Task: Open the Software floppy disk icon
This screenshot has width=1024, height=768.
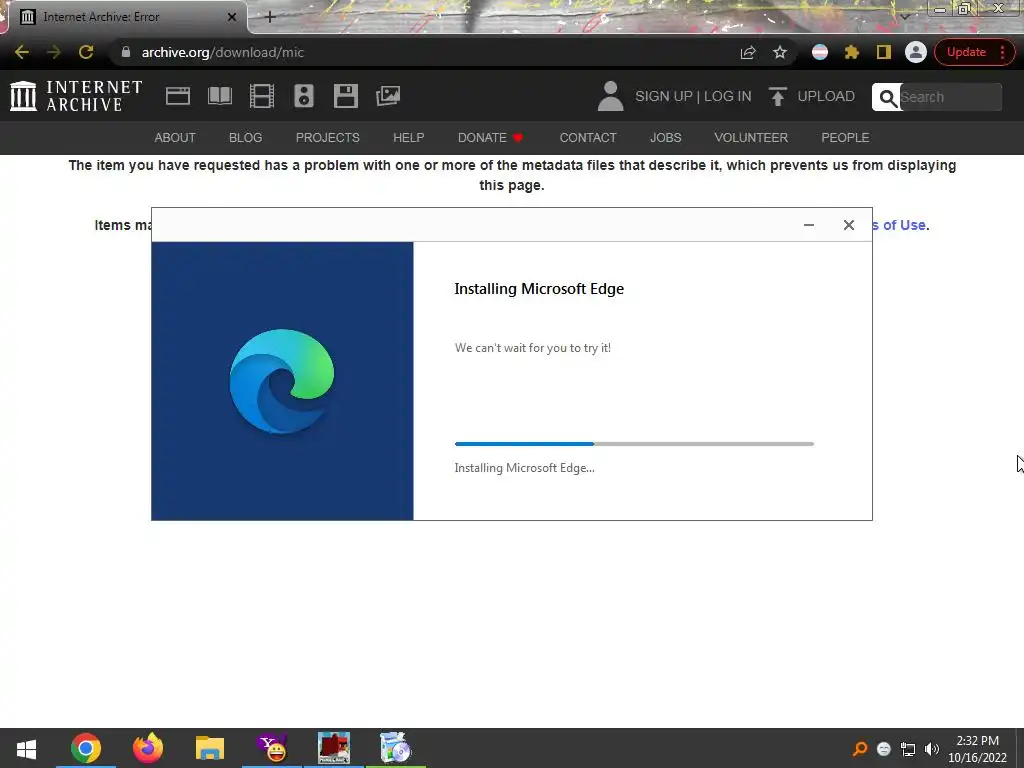Action: pos(345,96)
